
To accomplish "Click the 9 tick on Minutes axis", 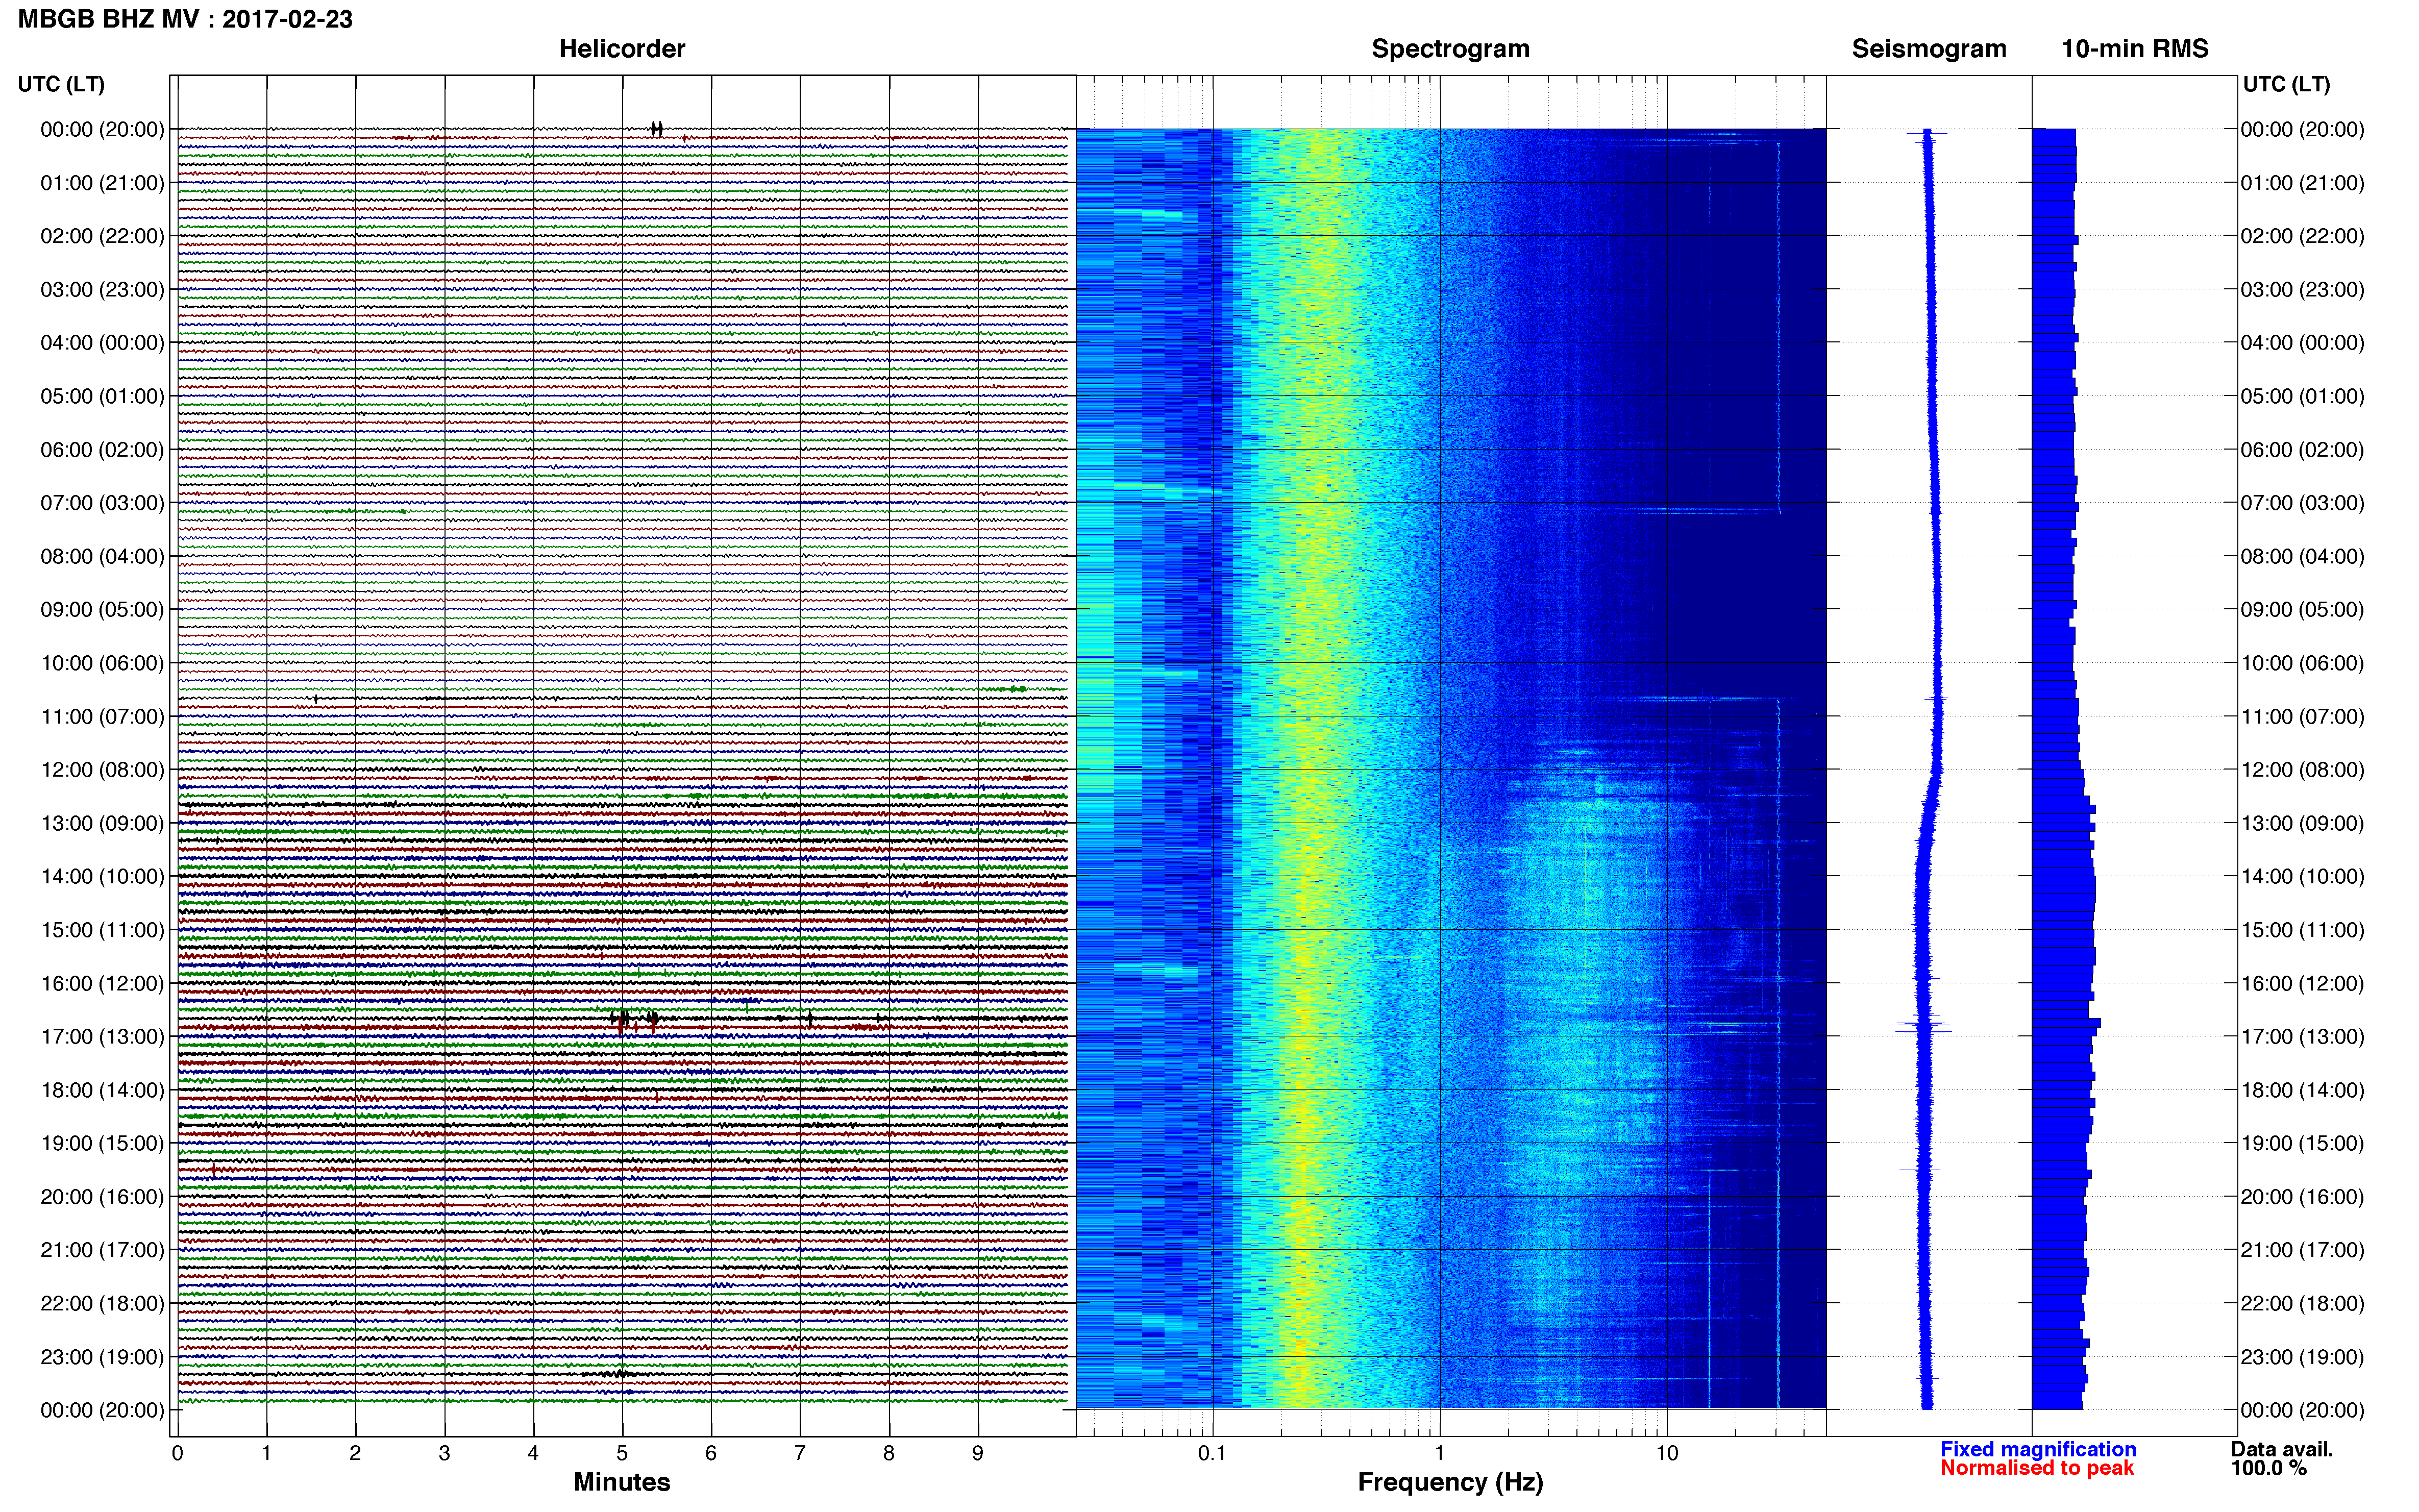I will (978, 1454).
